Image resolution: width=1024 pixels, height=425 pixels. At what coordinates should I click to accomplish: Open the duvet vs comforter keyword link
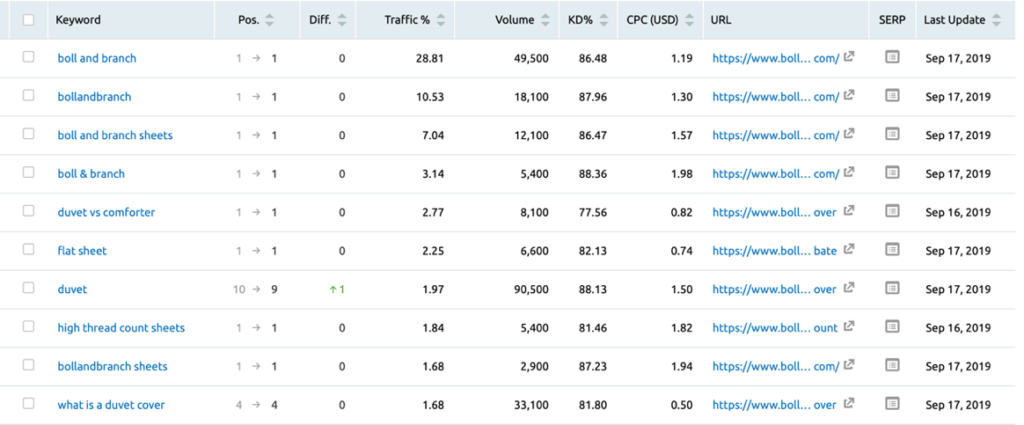tap(106, 212)
